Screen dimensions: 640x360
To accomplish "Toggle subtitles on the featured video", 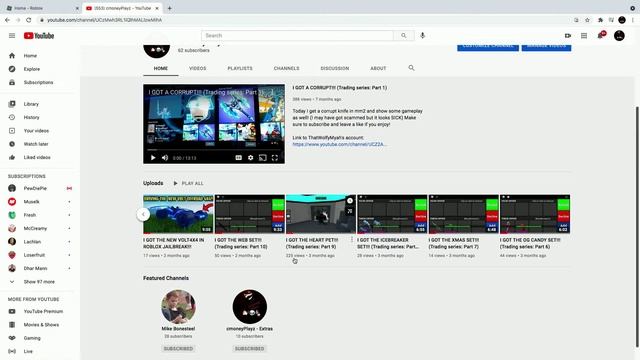I will coord(239,158).
